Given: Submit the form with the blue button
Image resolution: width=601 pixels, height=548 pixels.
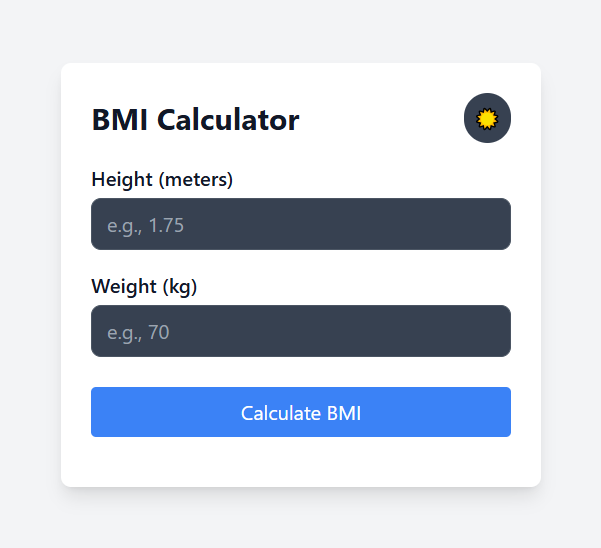Looking at the screenshot, I should click(x=300, y=412).
